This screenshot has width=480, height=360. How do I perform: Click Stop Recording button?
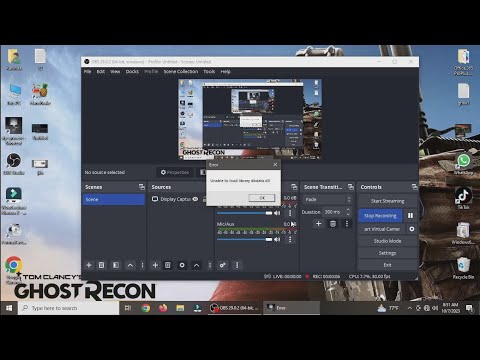pos(380,216)
